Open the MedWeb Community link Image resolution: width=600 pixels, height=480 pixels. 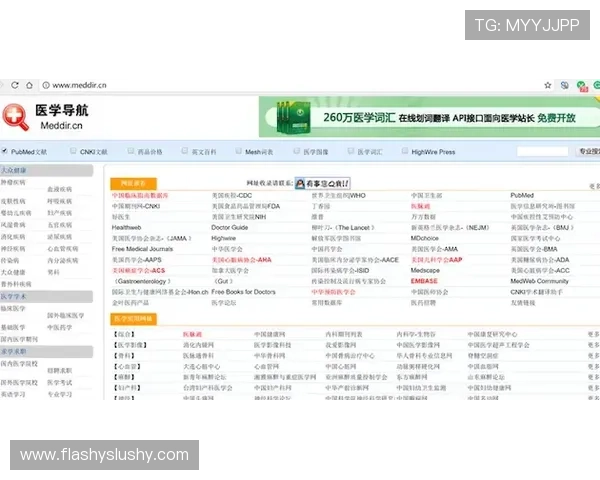540,281
